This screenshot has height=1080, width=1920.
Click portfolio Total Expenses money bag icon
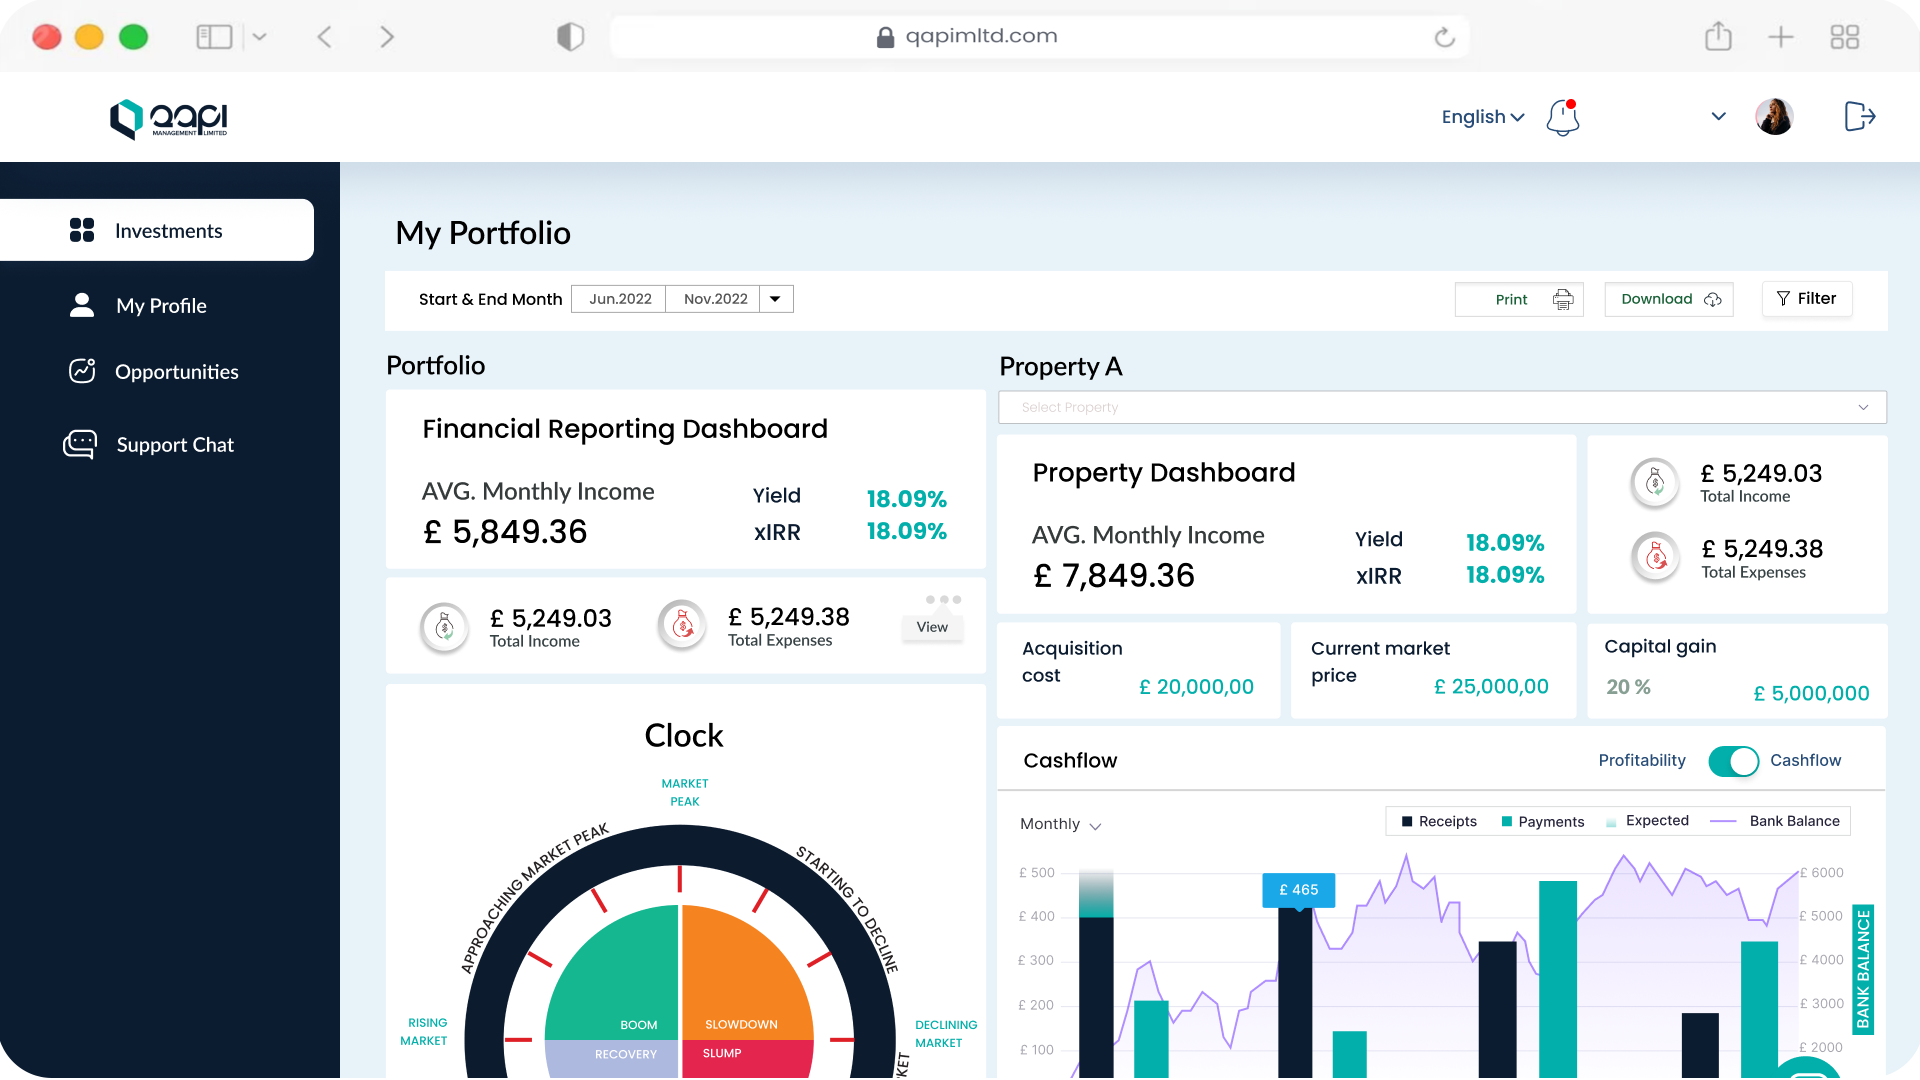[x=683, y=626]
